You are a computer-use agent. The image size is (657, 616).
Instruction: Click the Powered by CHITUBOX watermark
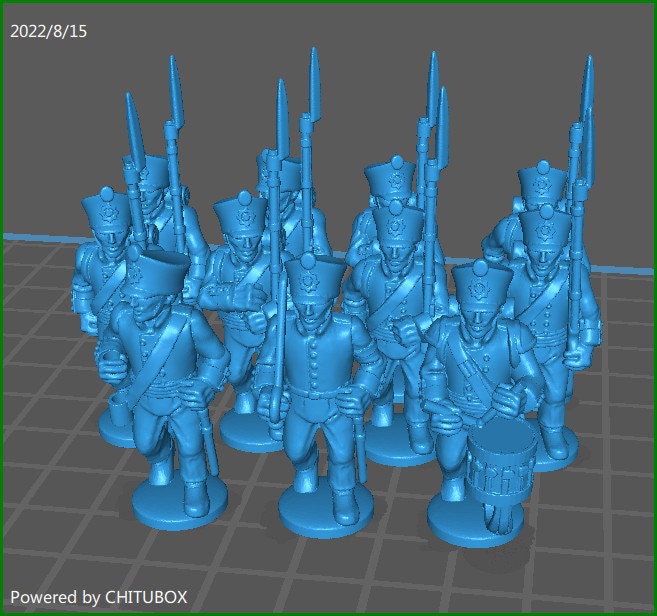pos(99,596)
